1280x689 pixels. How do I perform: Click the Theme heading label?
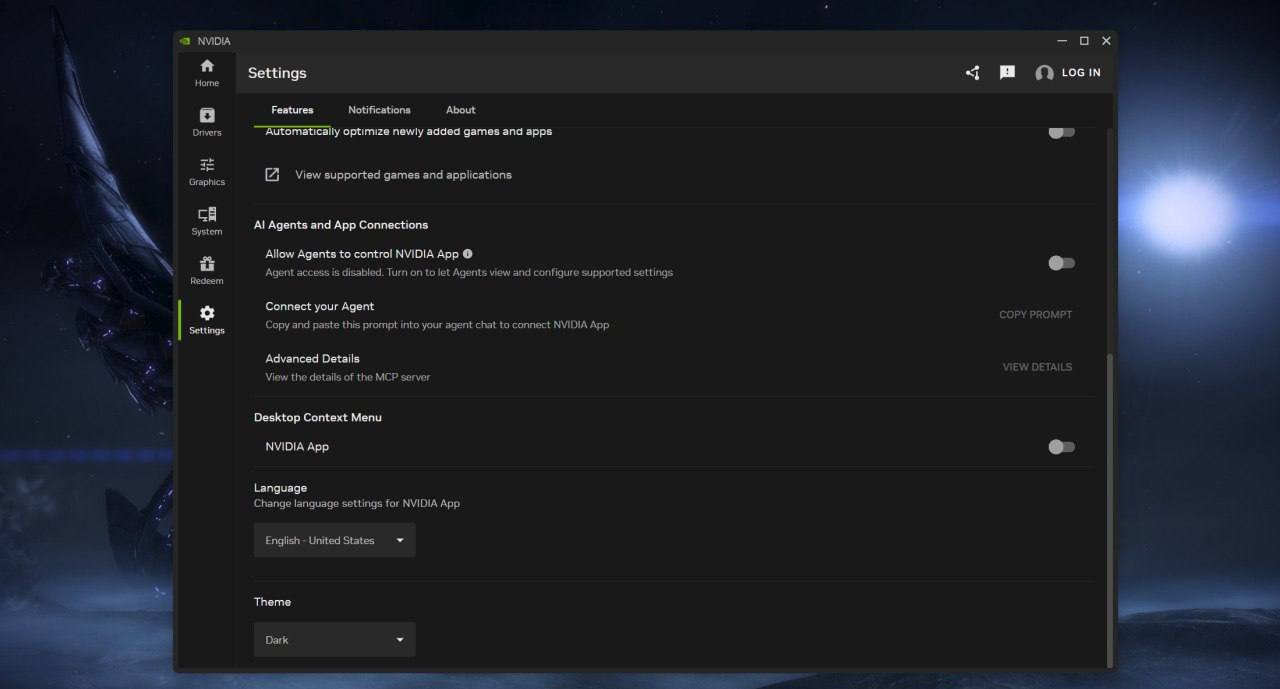[x=272, y=602]
